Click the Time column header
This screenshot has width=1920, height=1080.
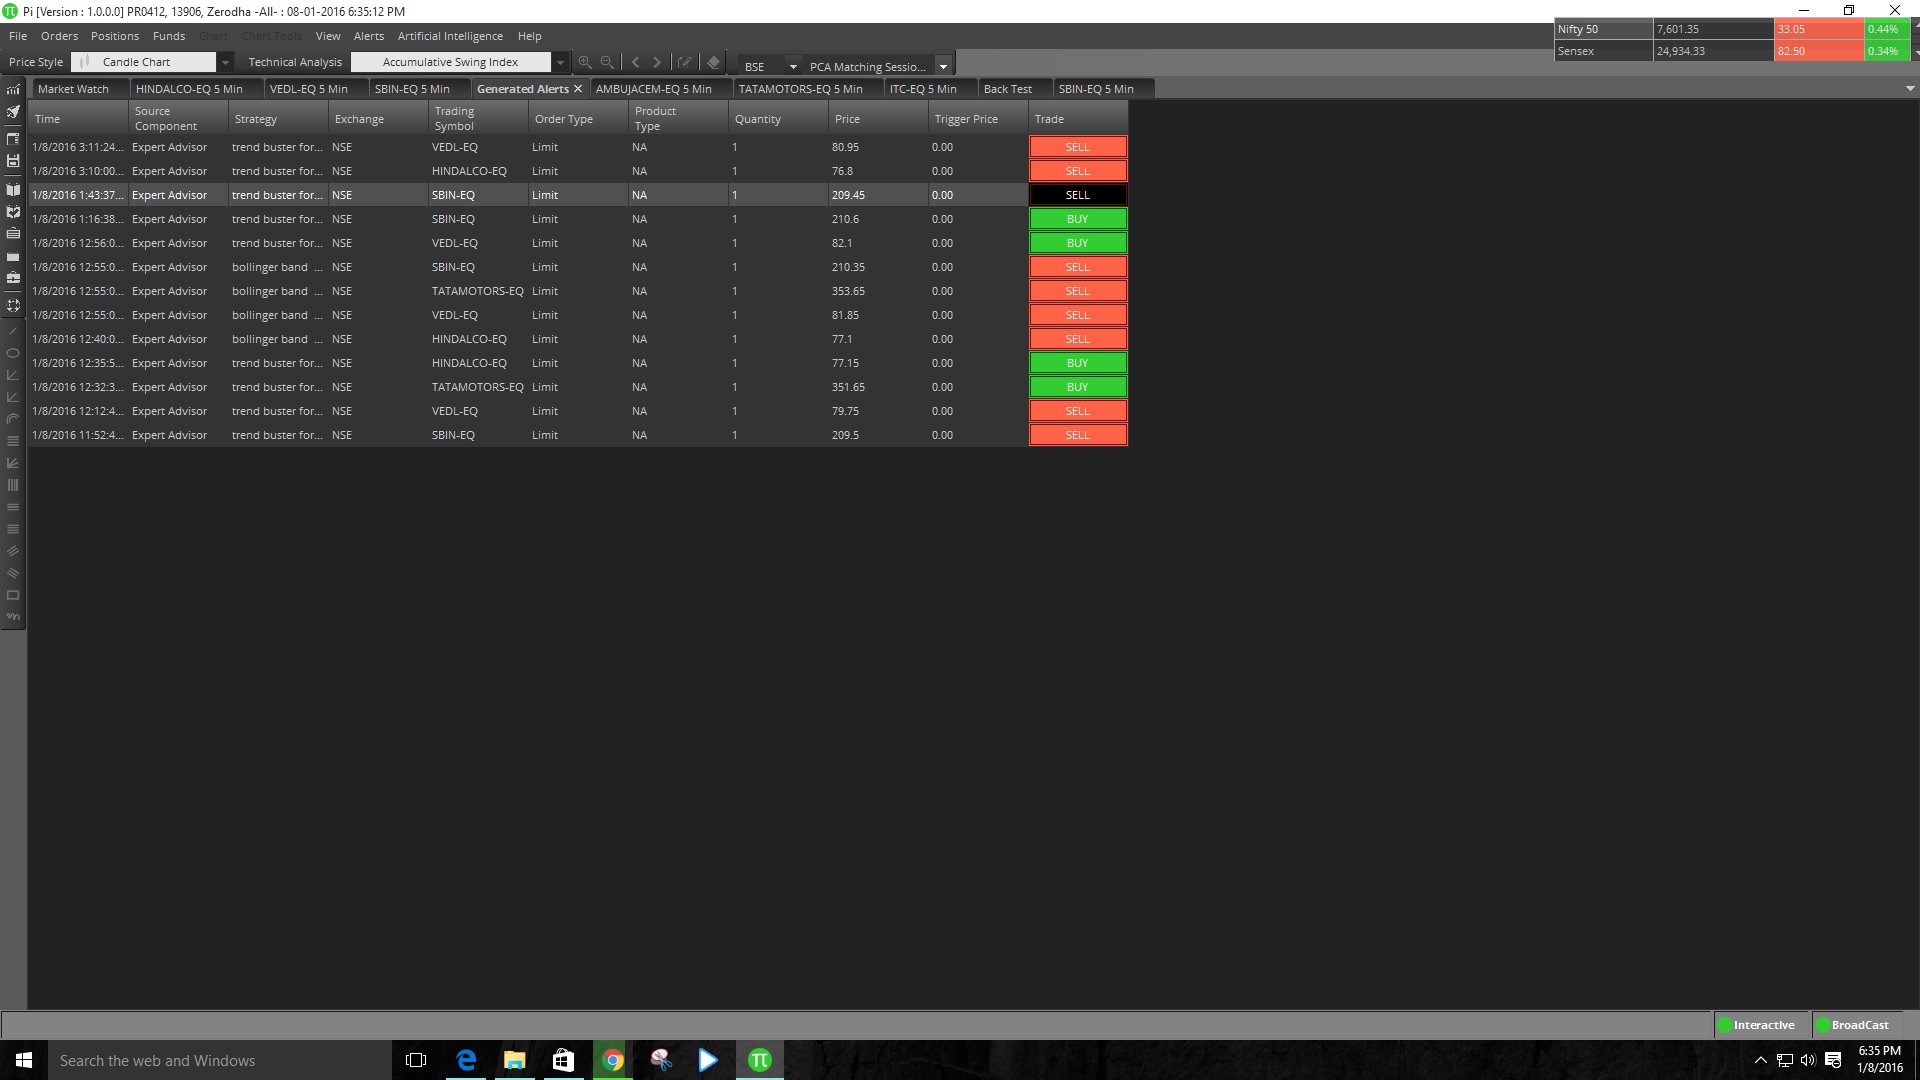[78, 119]
